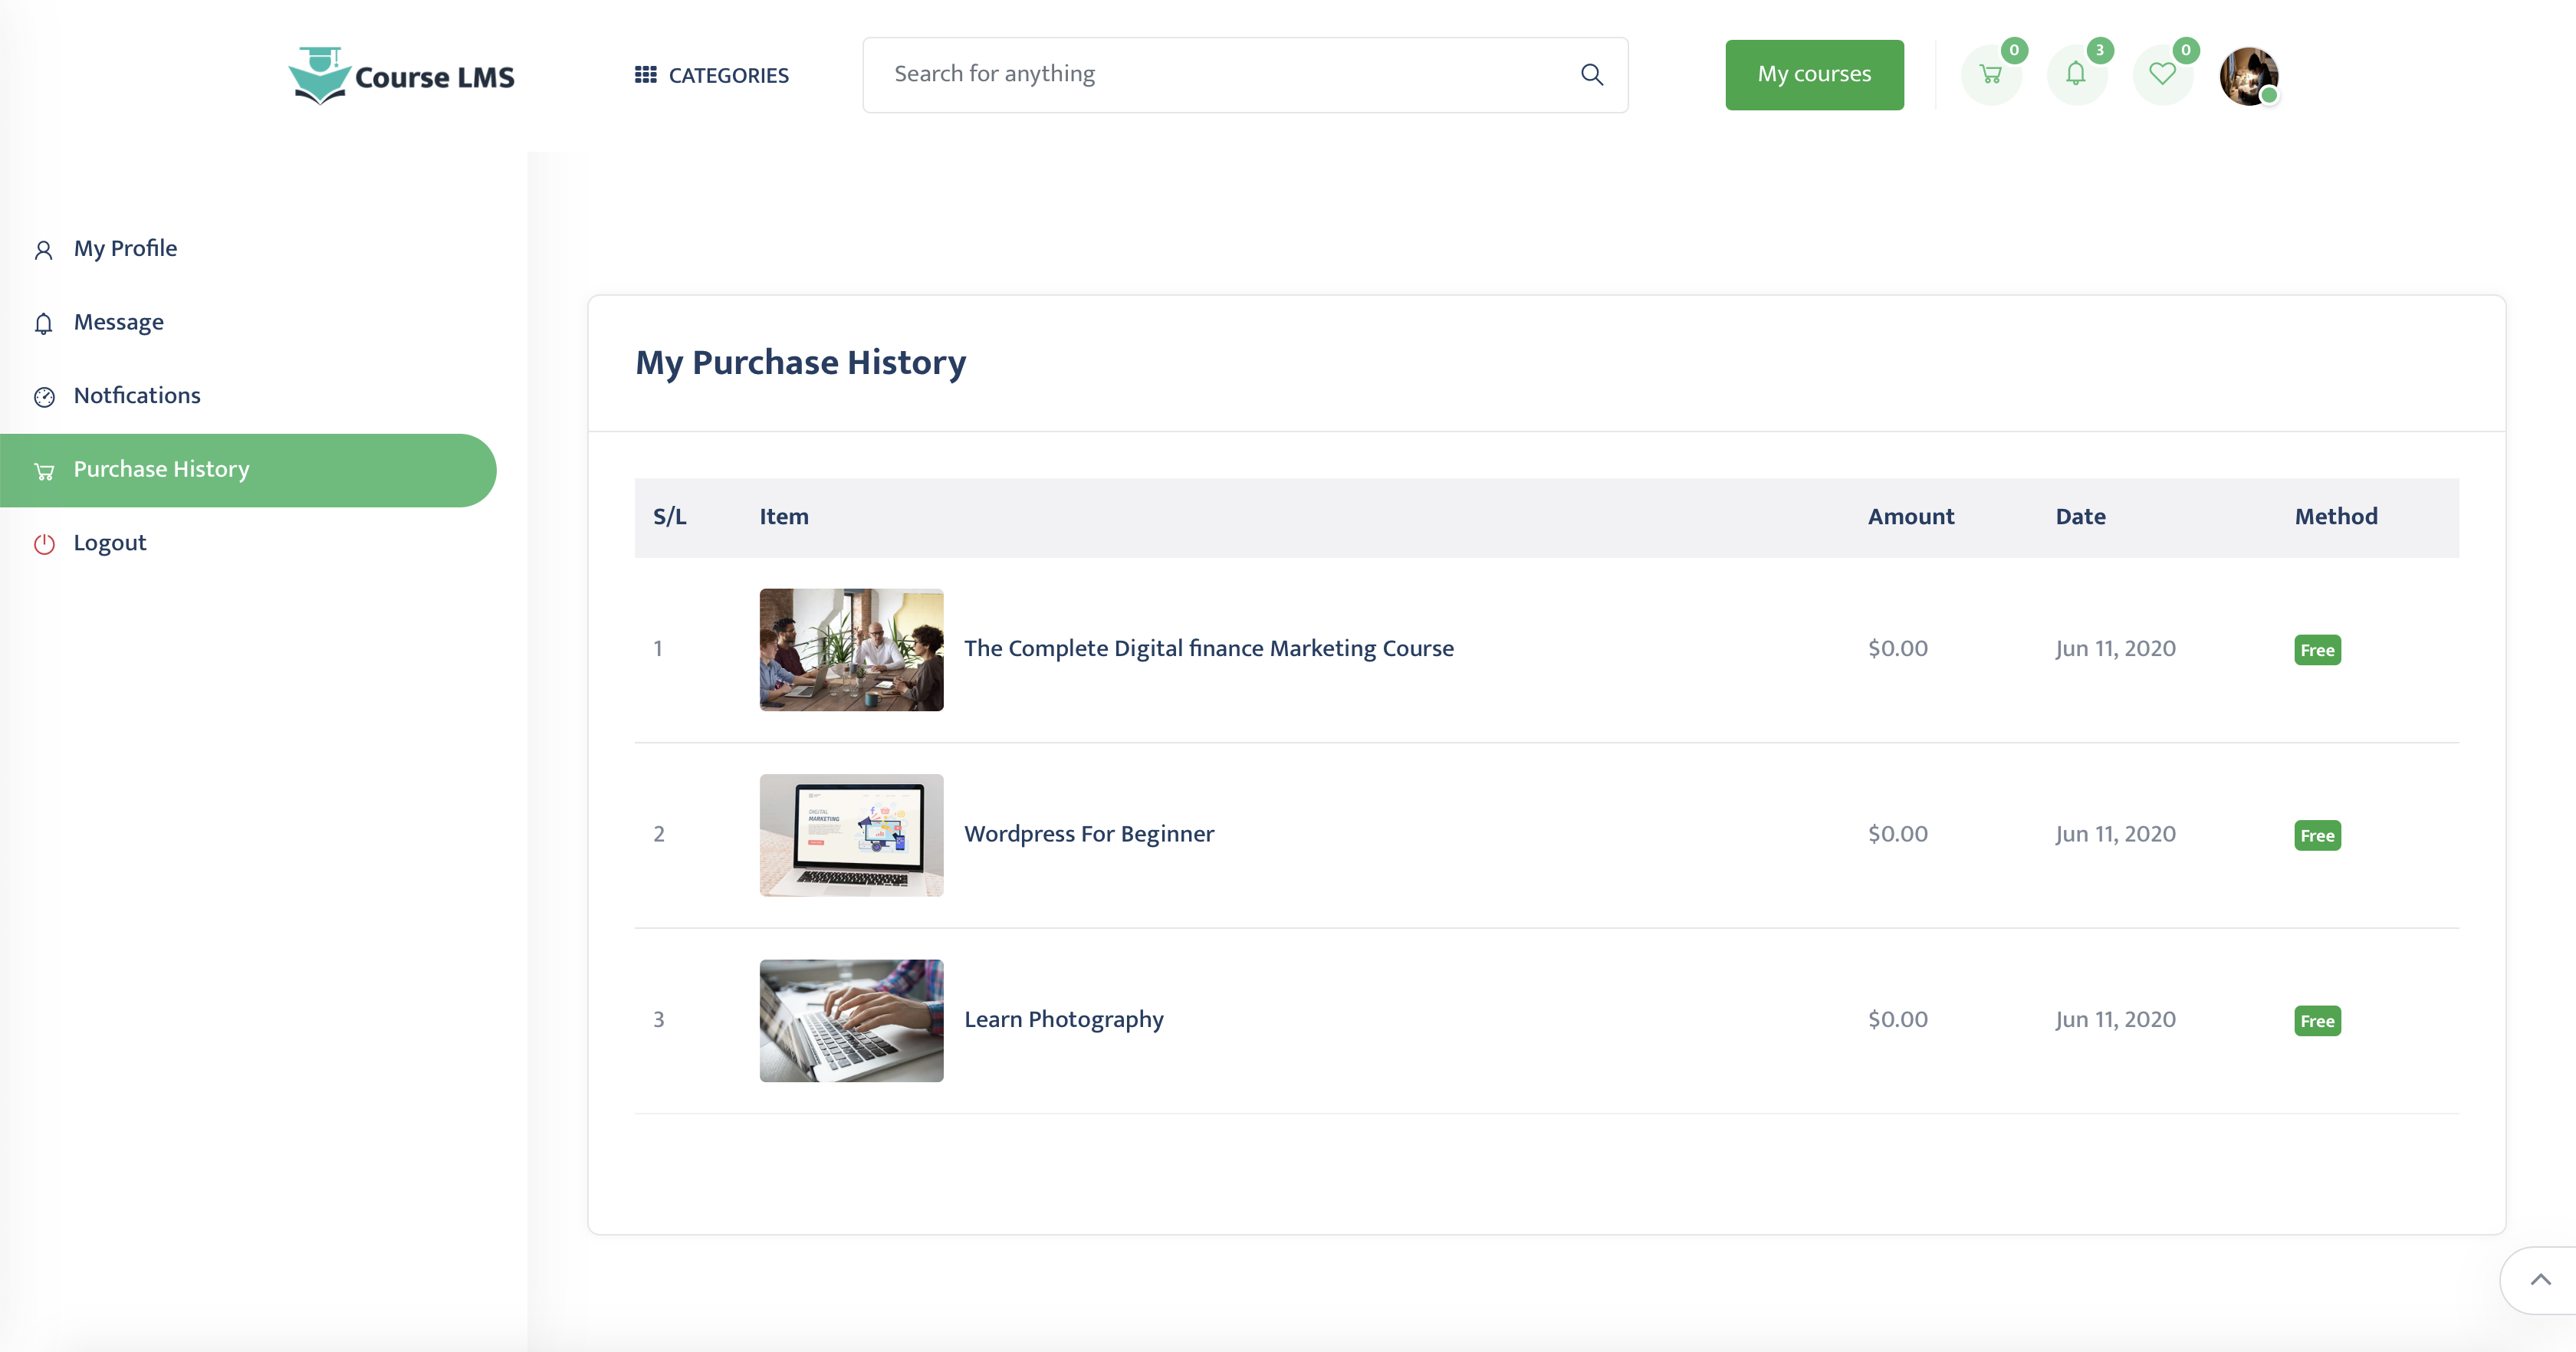View the wishlist heart icon
The image size is (2576, 1352).
pyautogui.click(x=2162, y=74)
